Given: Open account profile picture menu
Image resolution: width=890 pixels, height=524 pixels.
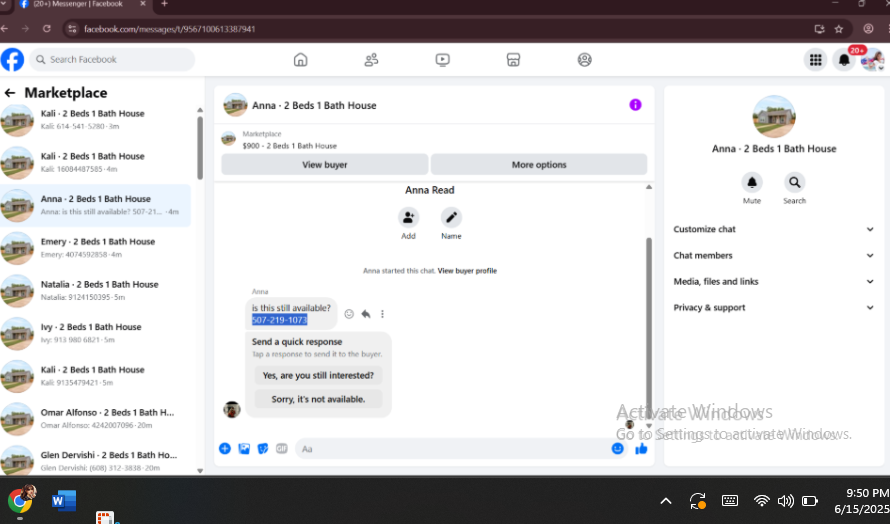Looking at the screenshot, I should coord(872,60).
